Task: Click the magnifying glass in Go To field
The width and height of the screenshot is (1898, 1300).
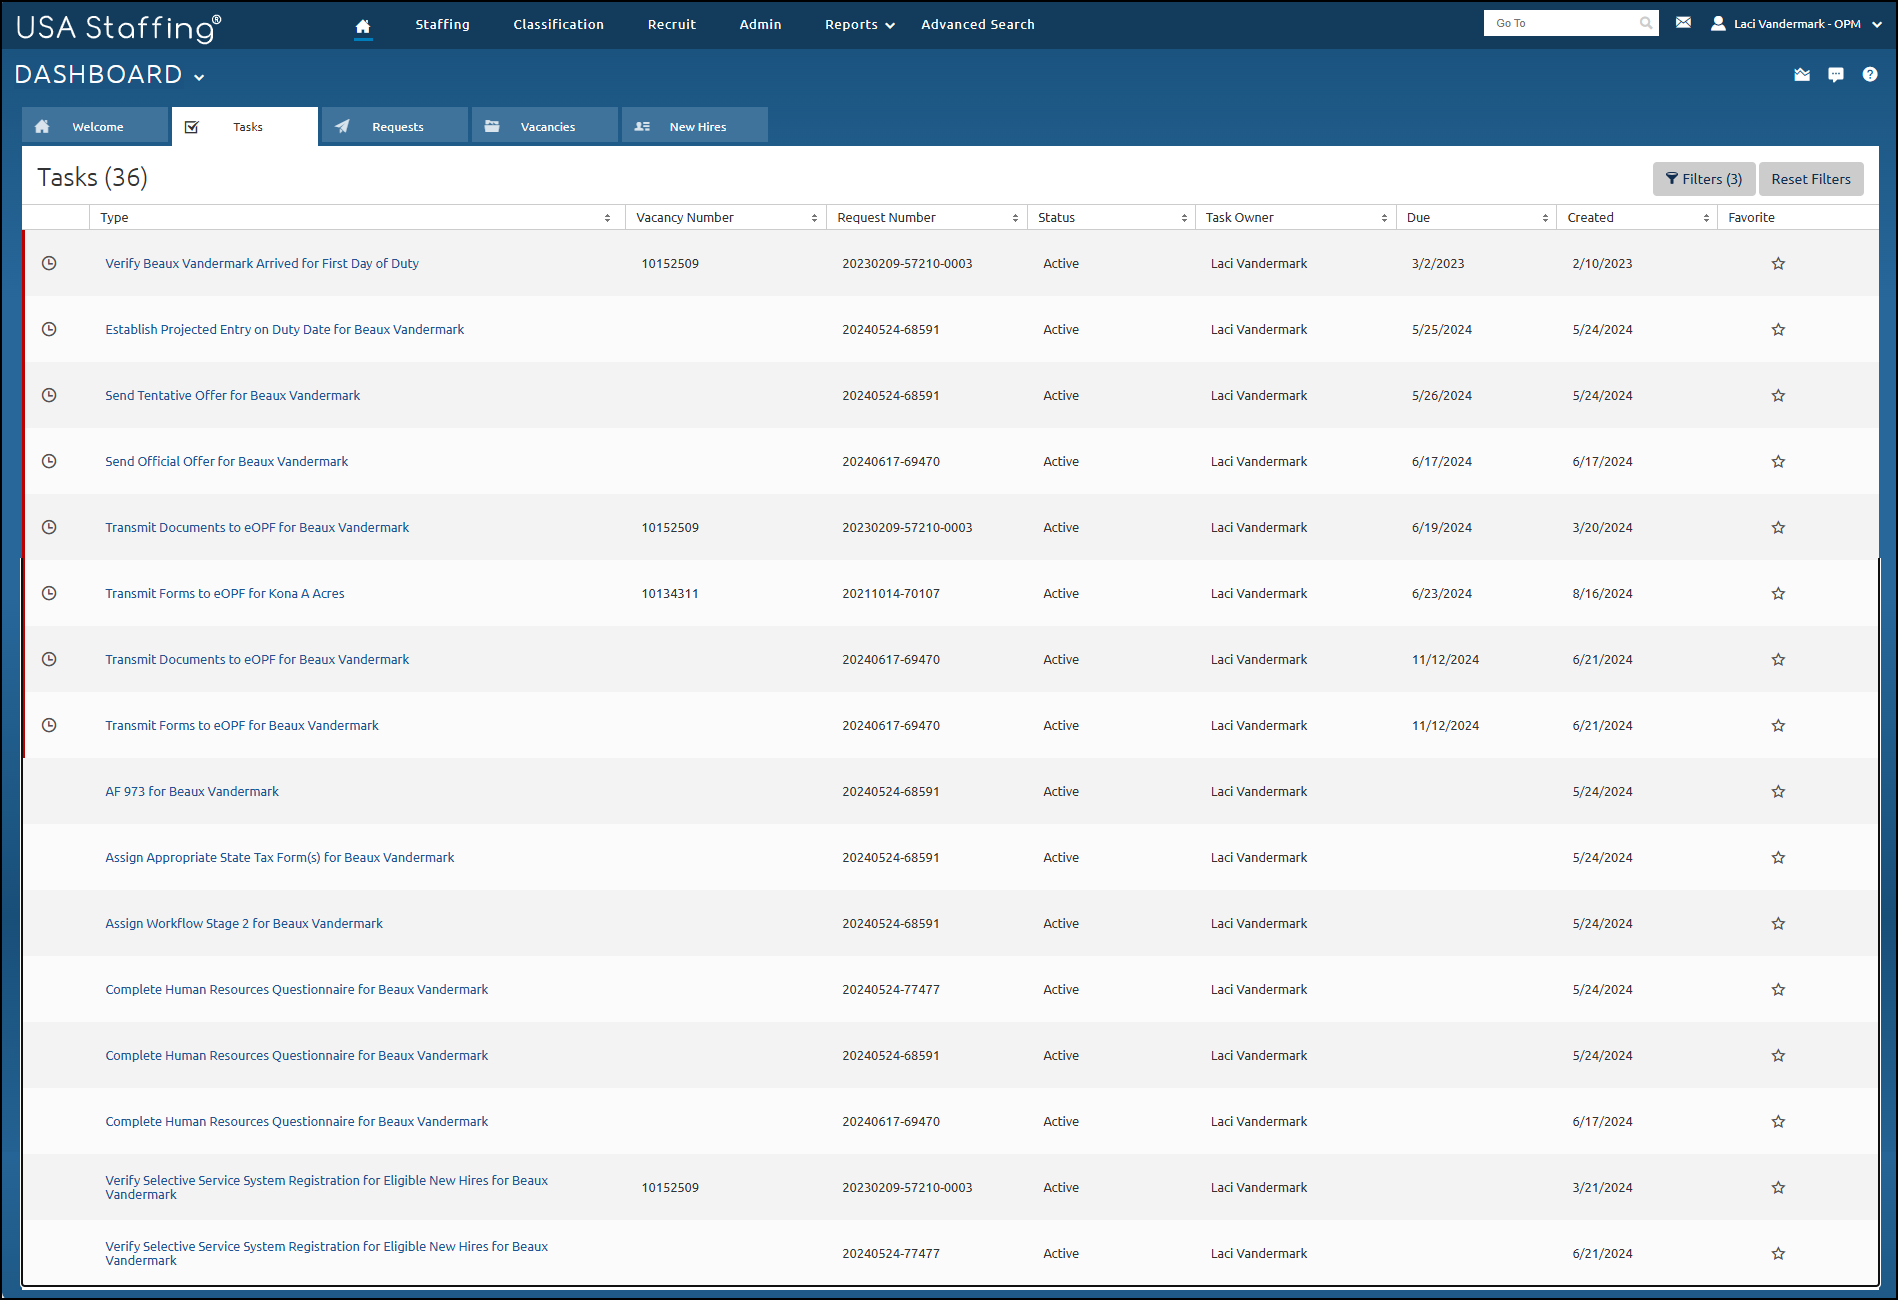Action: (x=1646, y=22)
